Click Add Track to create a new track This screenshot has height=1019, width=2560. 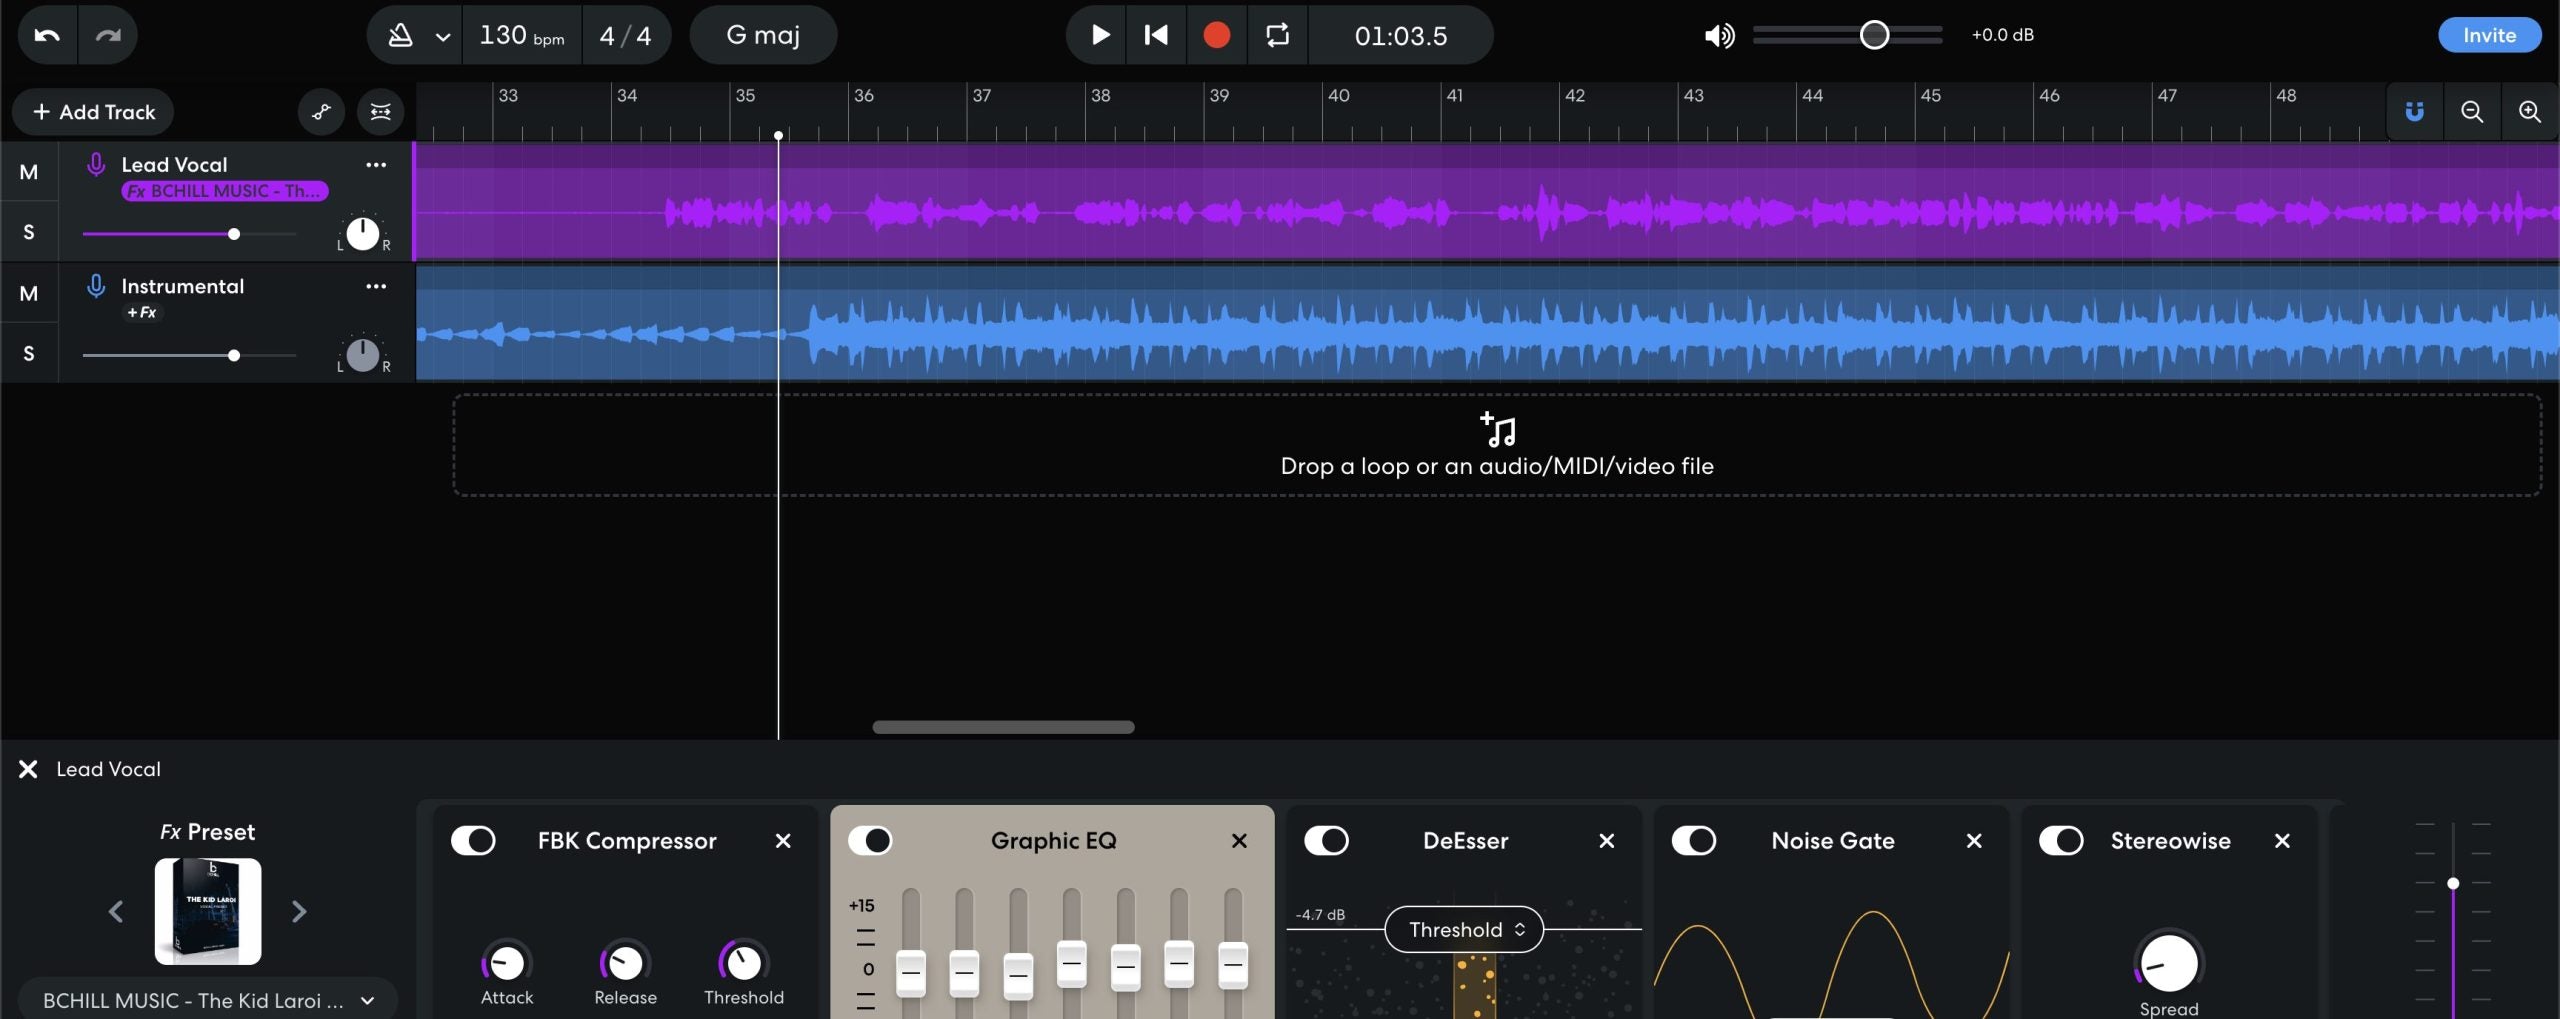(91, 111)
